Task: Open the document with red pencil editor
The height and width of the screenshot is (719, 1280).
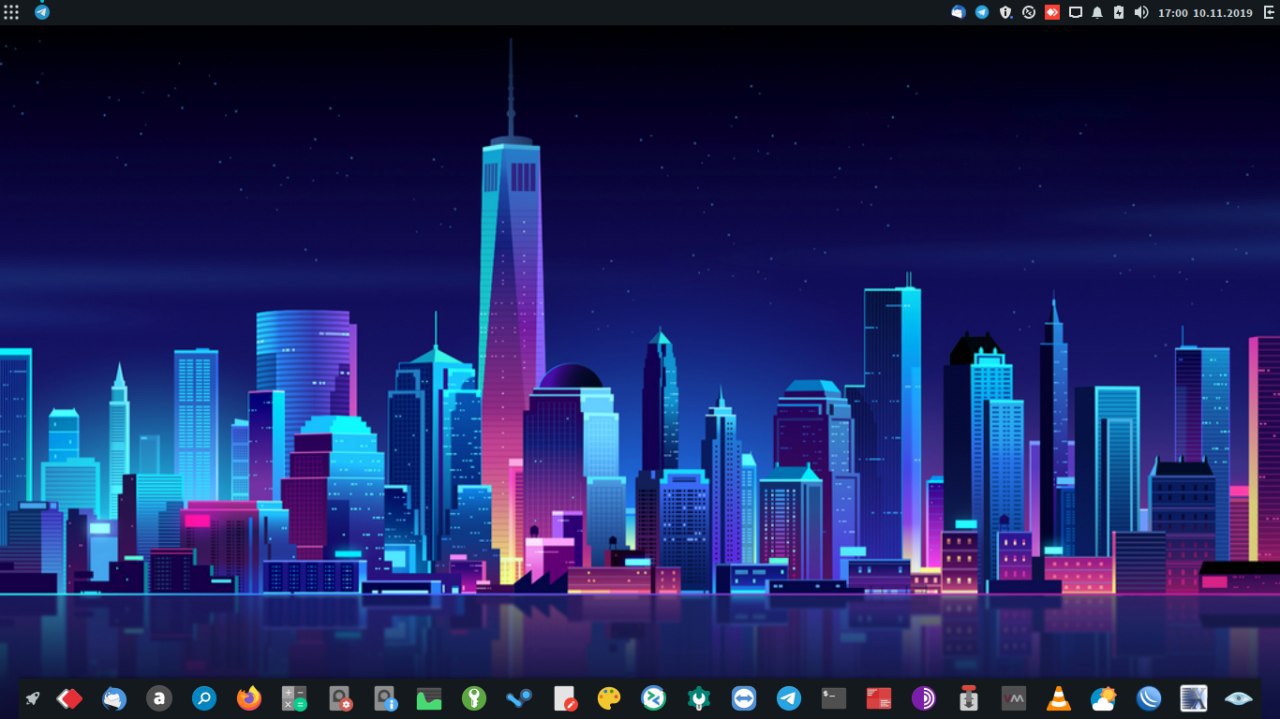Action: pos(565,698)
